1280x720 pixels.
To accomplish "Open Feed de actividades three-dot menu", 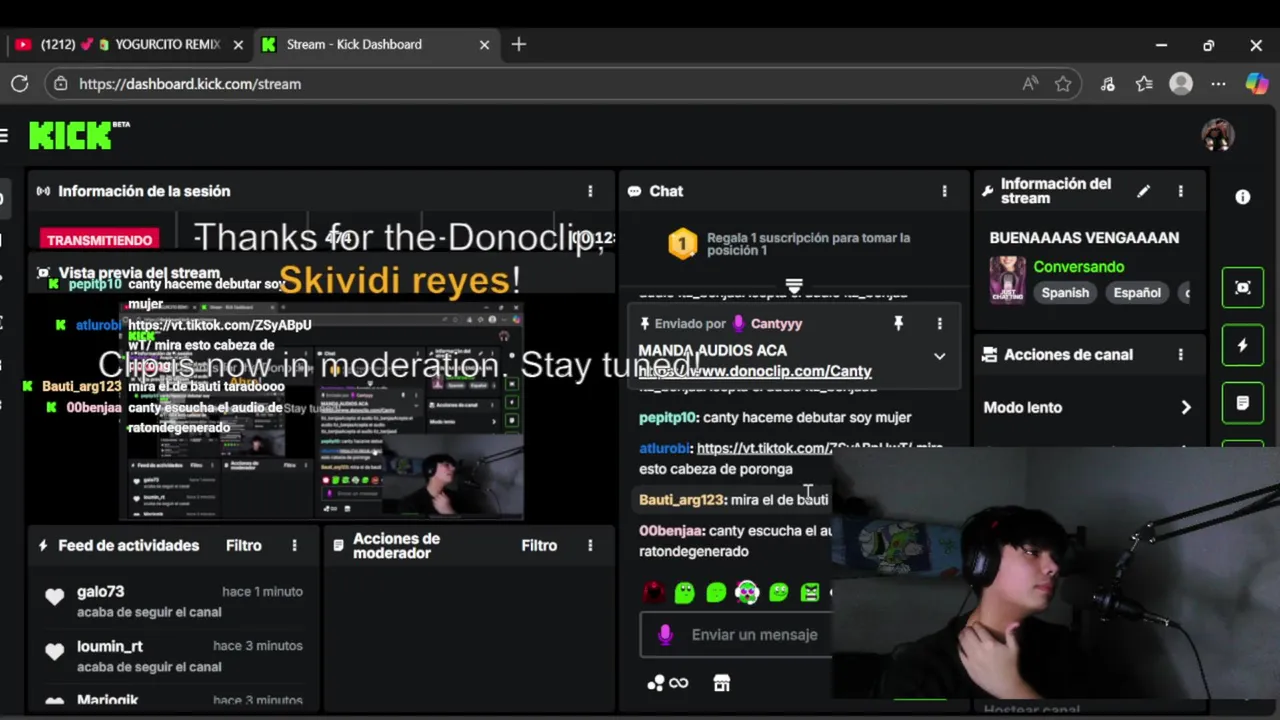I will click(294, 546).
